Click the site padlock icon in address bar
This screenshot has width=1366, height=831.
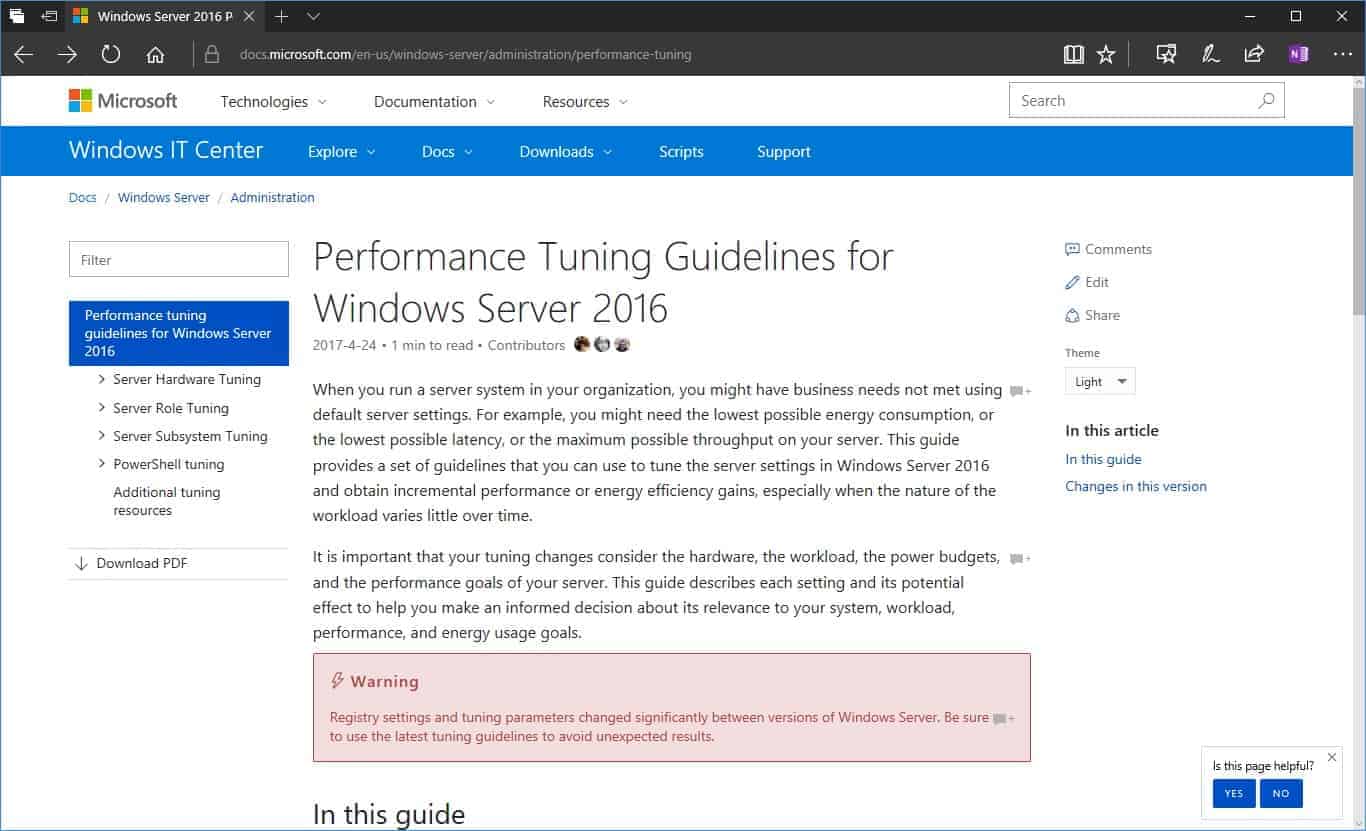pos(211,55)
